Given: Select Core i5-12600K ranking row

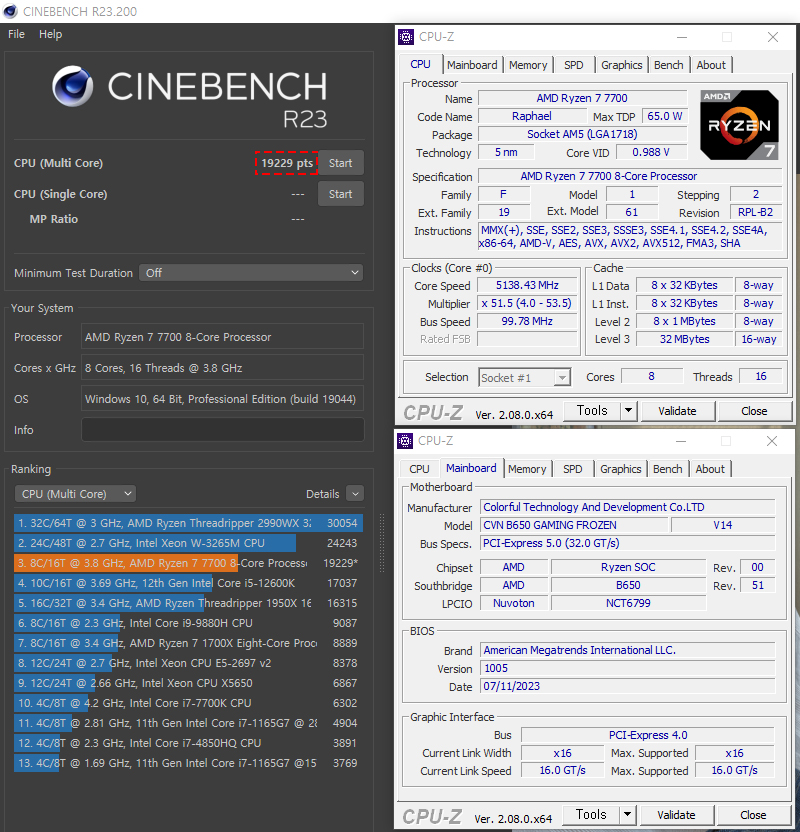Looking at the screenshot, I should [x=188, y=583].
